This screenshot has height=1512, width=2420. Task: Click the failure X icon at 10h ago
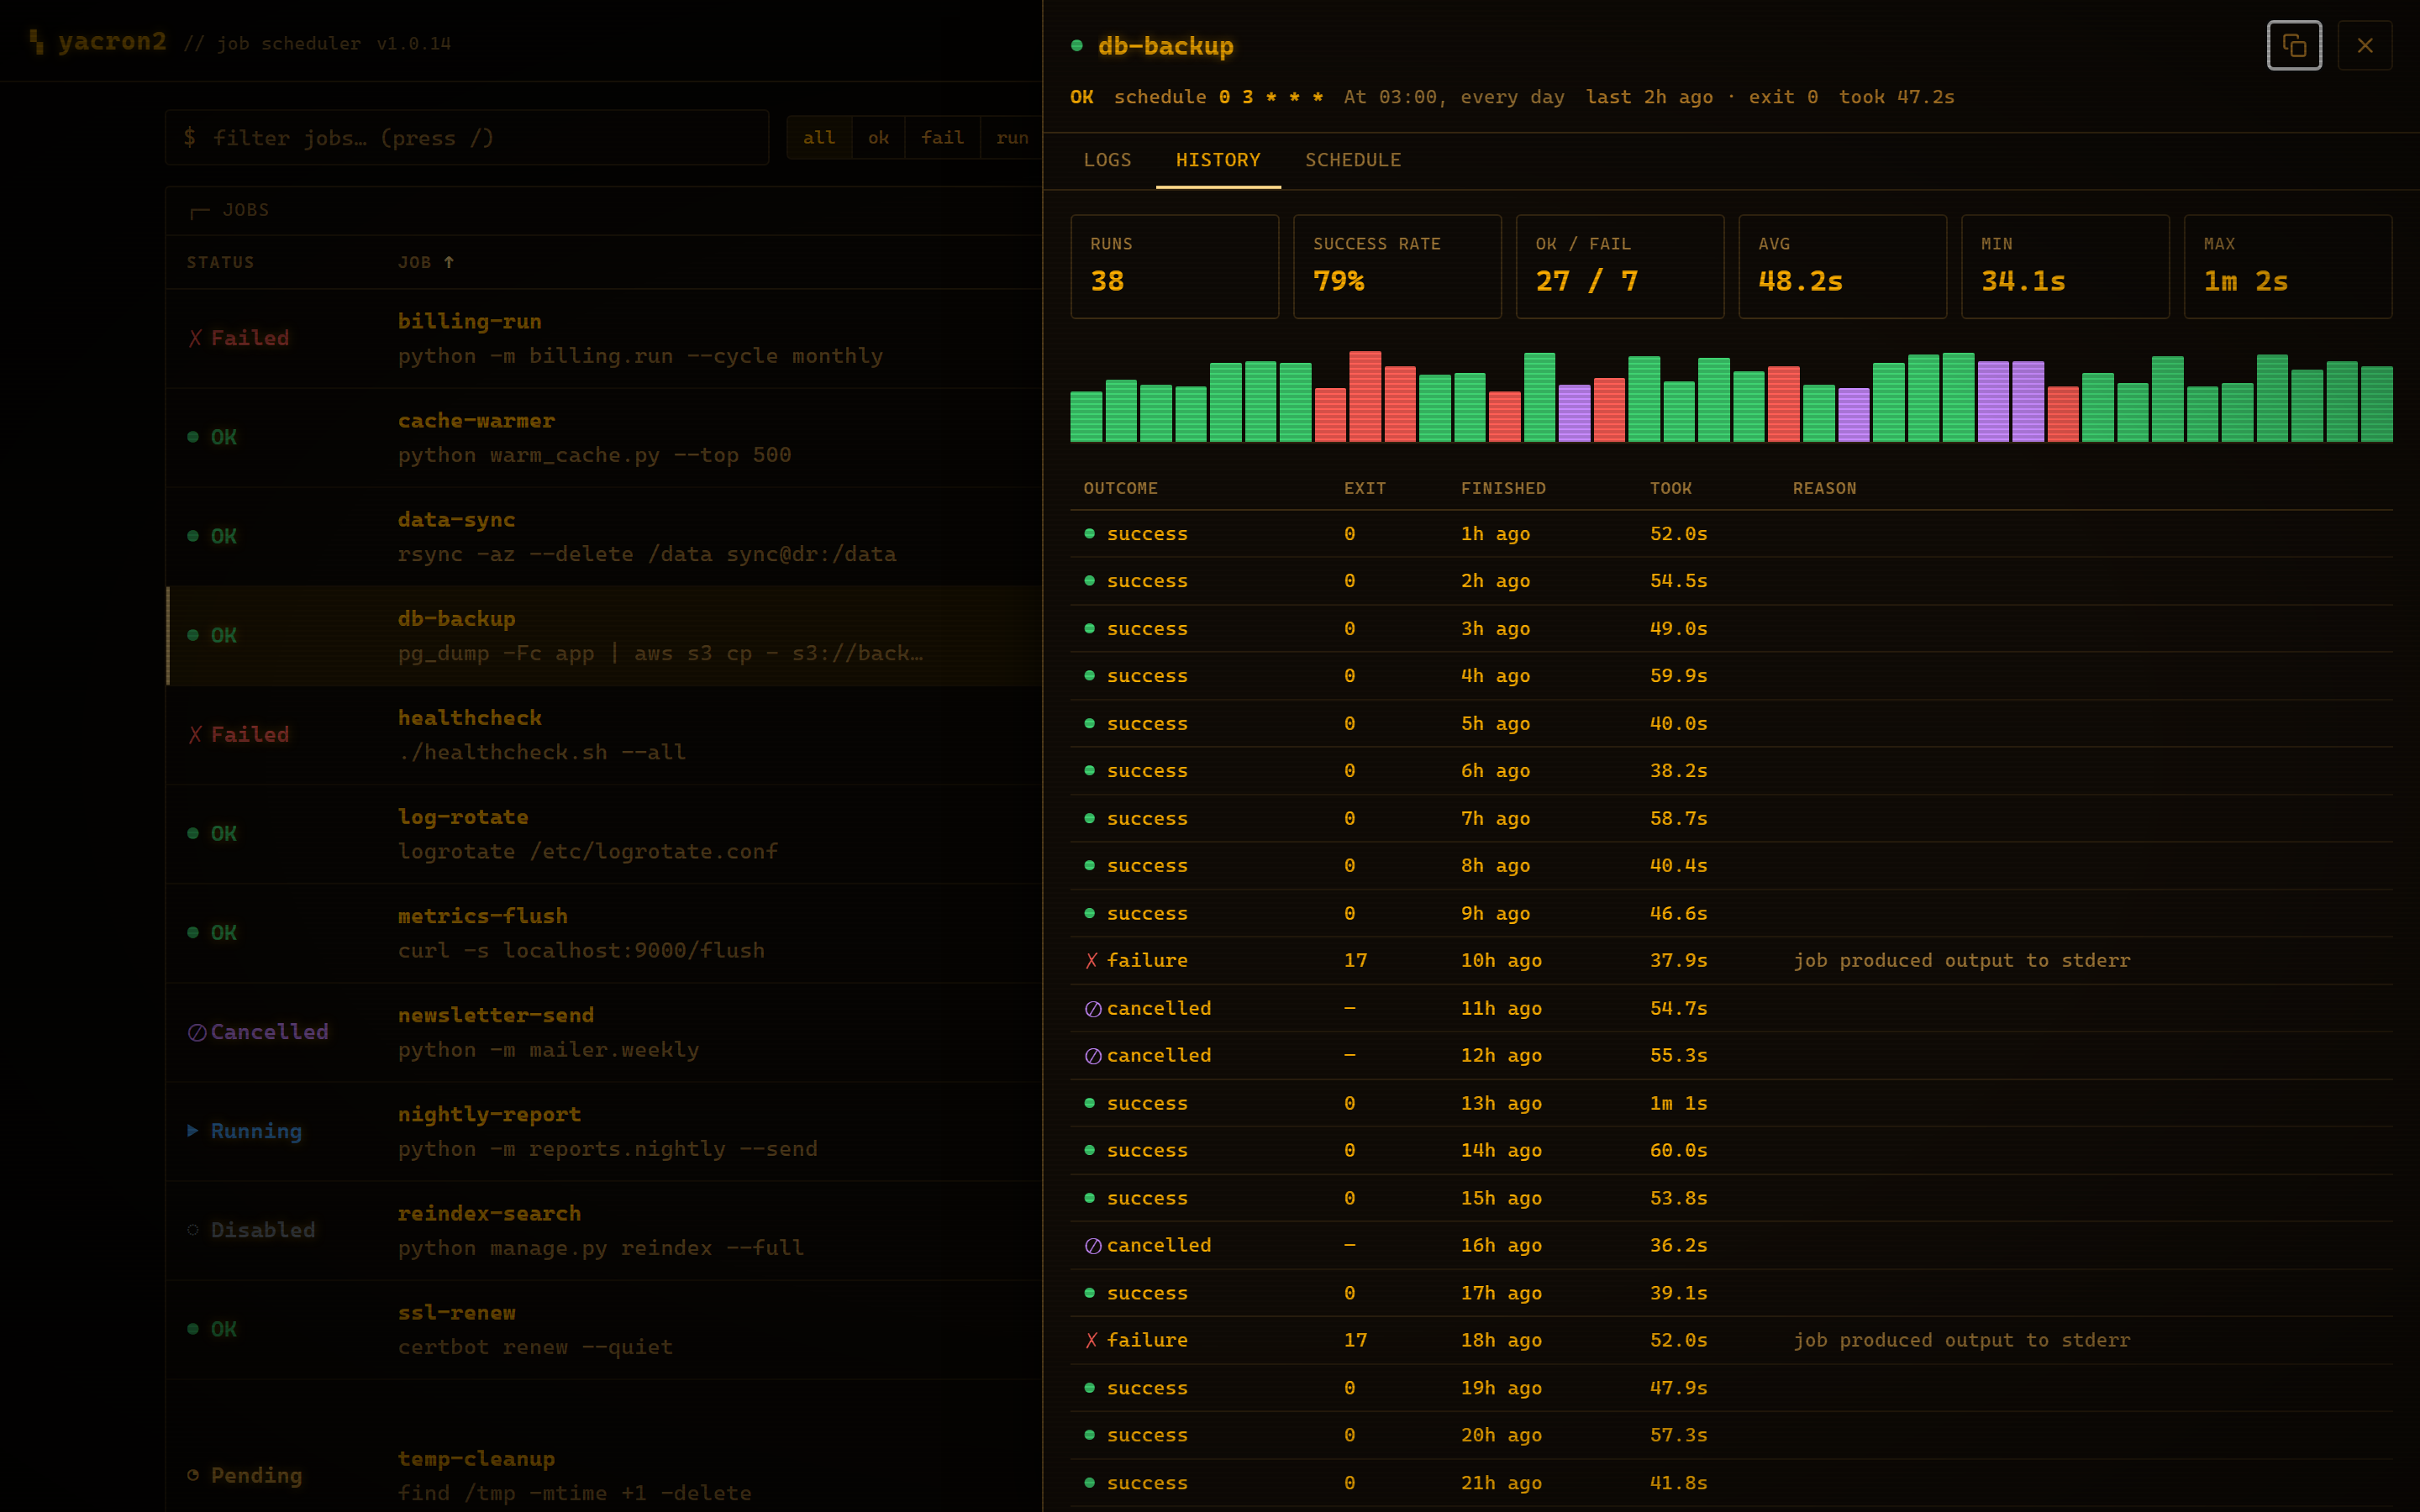coord(1092,960)
